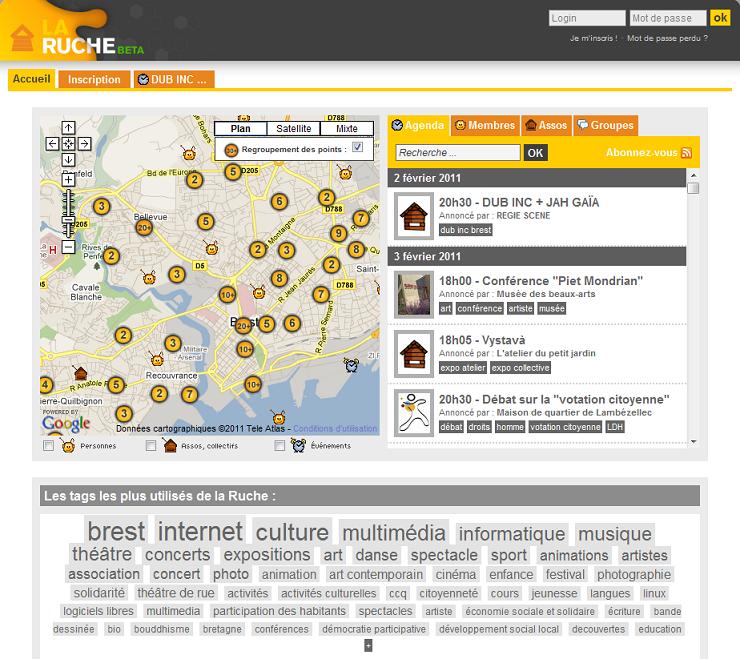Click the "multimédia" tag in tag cloud
Image resolution: width=740 pixels, height=659 pixels.
click(394, 533)
